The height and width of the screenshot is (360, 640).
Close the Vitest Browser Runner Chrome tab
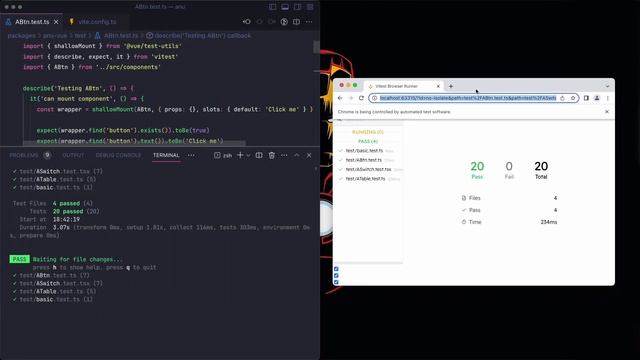coord(438,86)
